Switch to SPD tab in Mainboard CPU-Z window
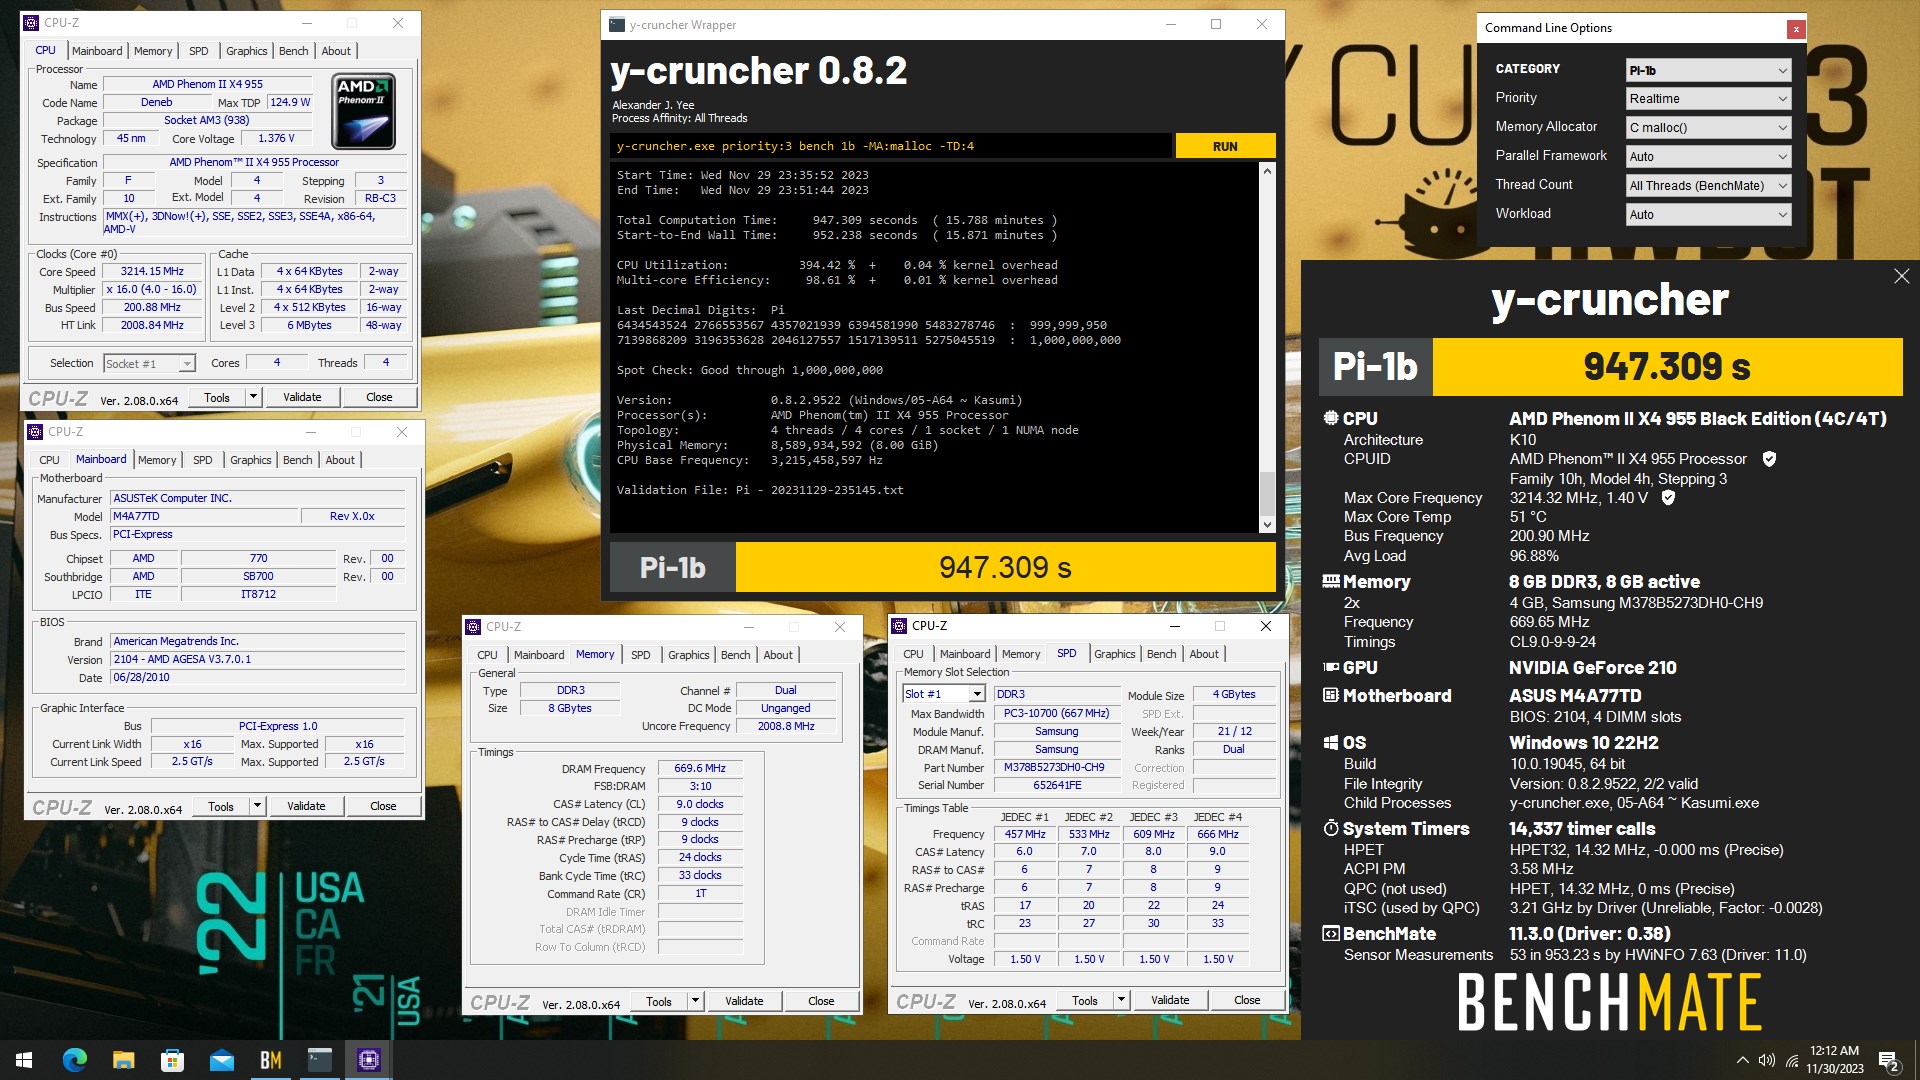This screenshot has width=1920, height=1080. 202,460
